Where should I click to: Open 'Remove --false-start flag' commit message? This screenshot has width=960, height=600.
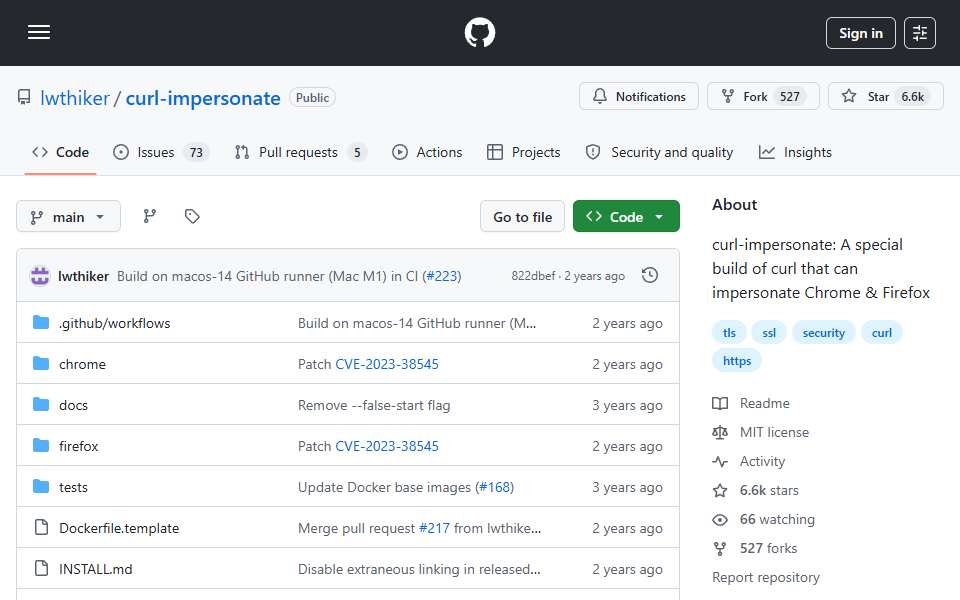[x=374, y=405]
